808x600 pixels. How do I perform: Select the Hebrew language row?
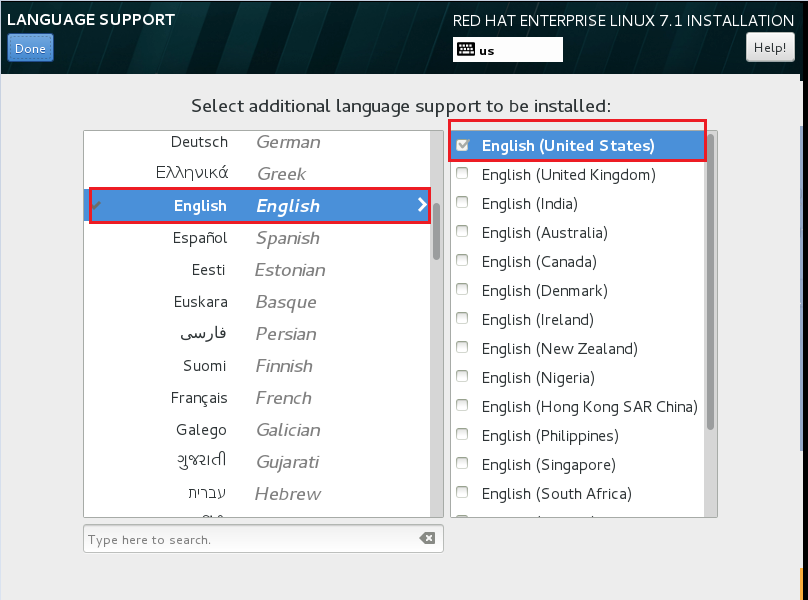tap(257, 493)
